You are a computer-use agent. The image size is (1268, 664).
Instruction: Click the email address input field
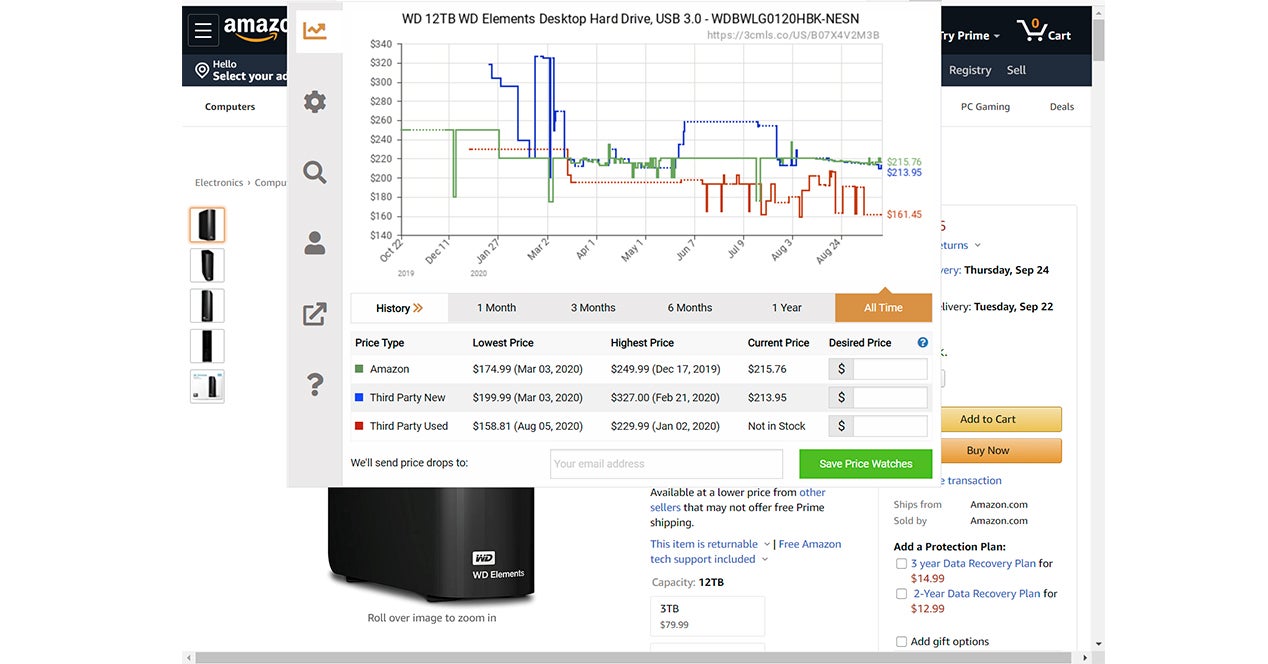click(x=666, y=464)
